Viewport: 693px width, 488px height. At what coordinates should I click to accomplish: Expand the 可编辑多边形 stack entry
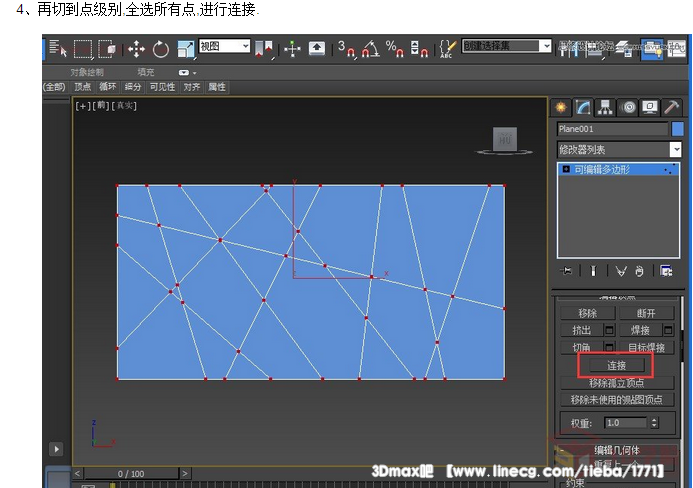click(566, 169)
